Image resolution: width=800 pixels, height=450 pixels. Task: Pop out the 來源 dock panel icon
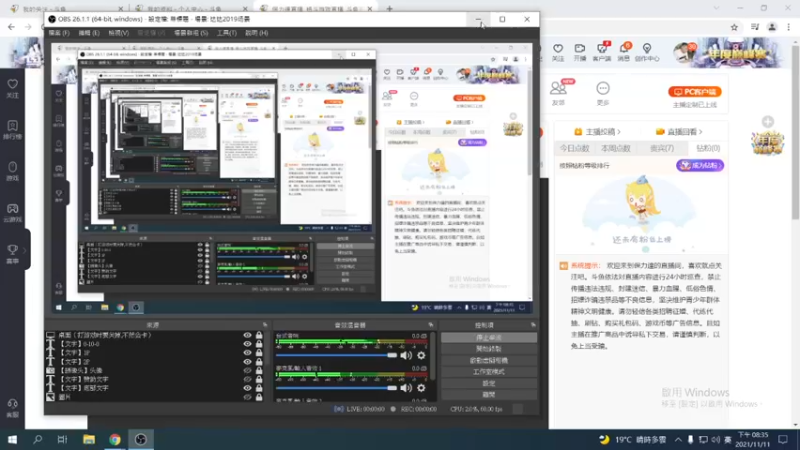click(x=265, y=324)
